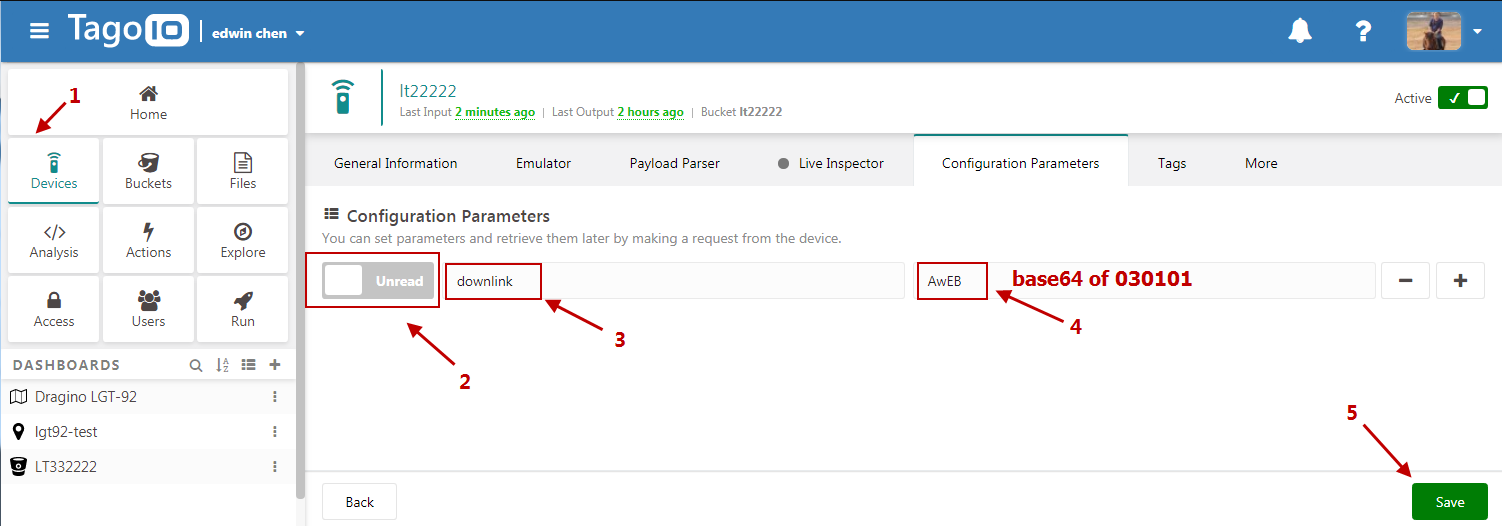
Task: Open options for Dragino LGT-92 dashboard
Action: [x=275, y=397]
